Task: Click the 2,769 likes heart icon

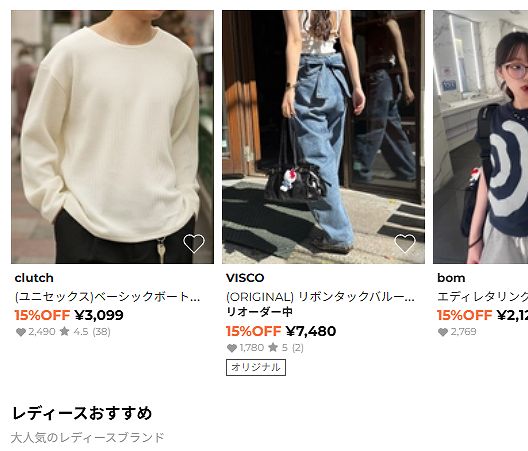Action: [x=443, y=332]
